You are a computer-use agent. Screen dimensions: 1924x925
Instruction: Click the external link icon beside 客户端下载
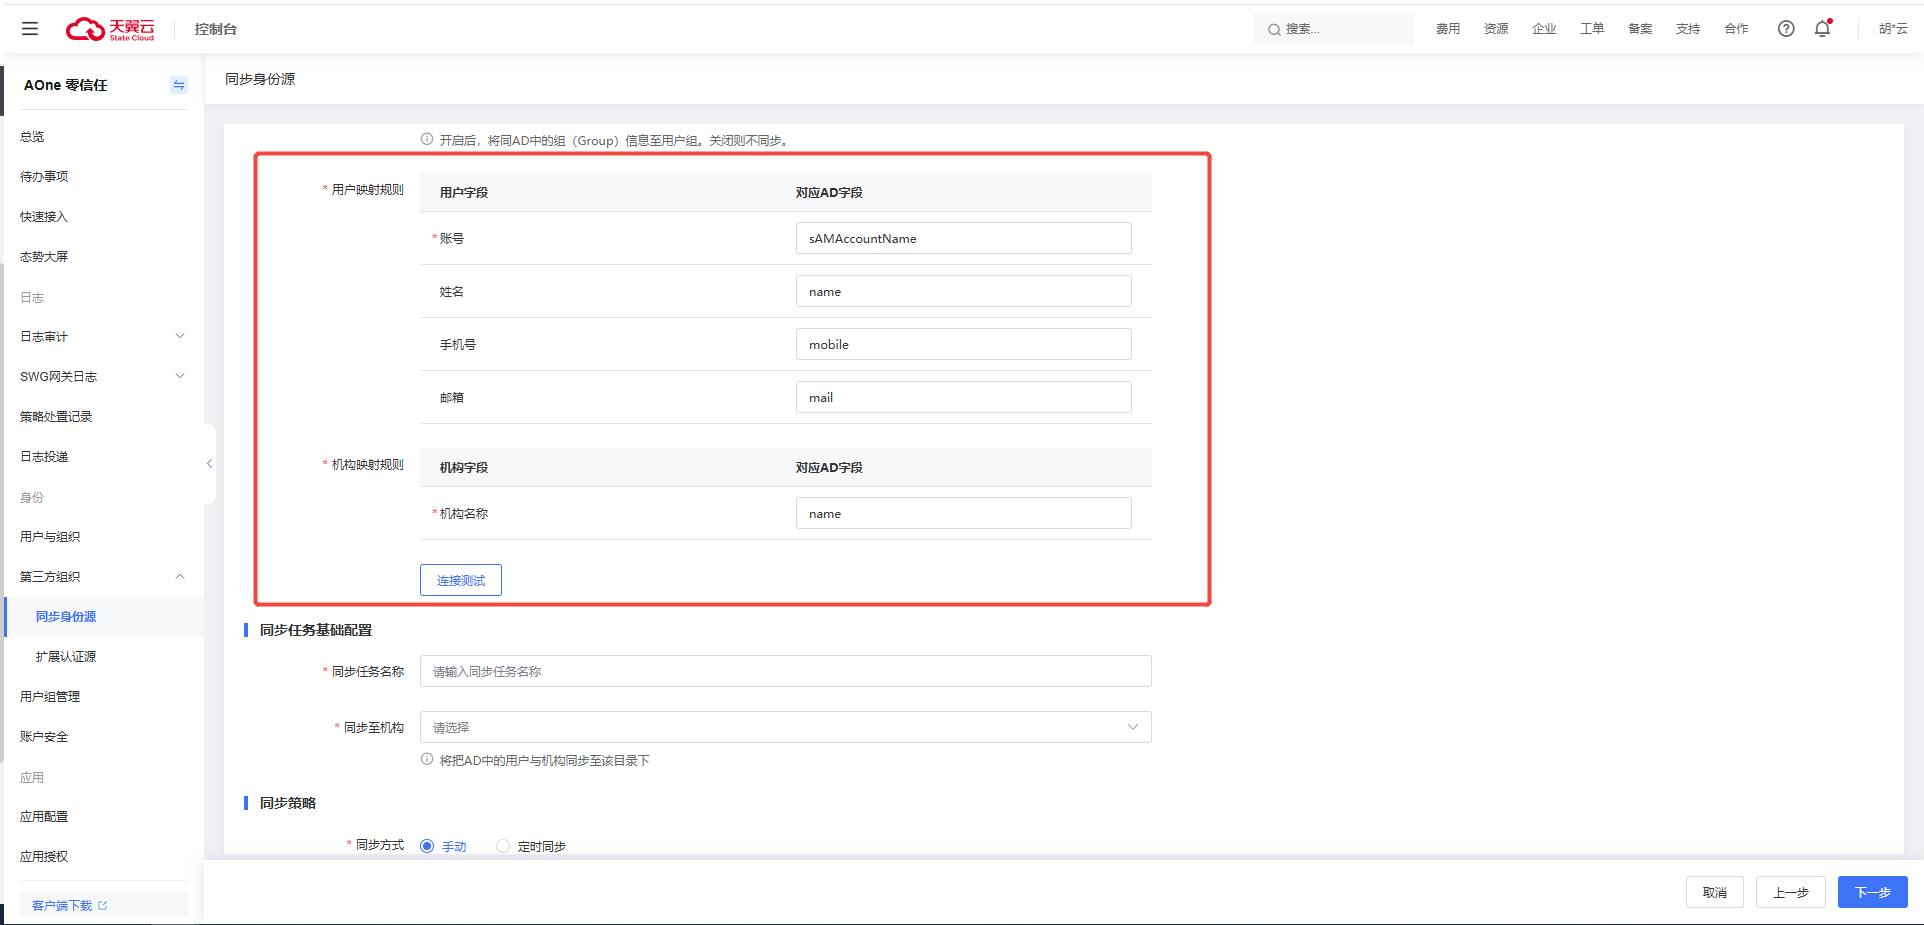pos(103,905)
